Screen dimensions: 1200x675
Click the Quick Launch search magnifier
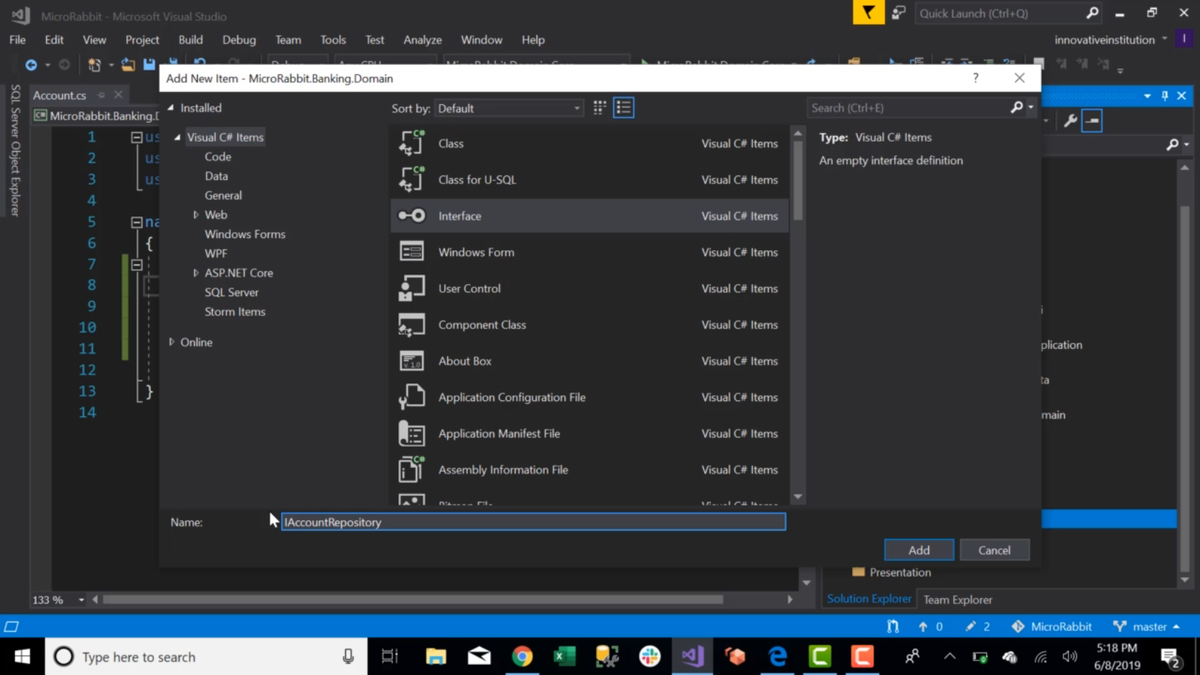(1092, 13)
